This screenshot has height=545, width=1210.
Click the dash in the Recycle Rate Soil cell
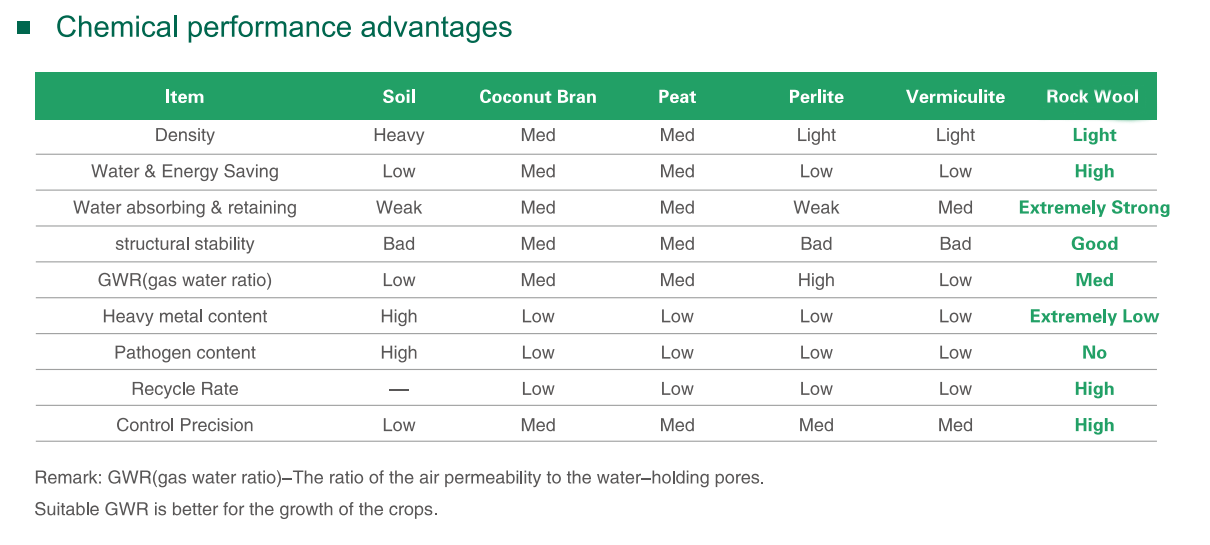(x=399, y=389)
